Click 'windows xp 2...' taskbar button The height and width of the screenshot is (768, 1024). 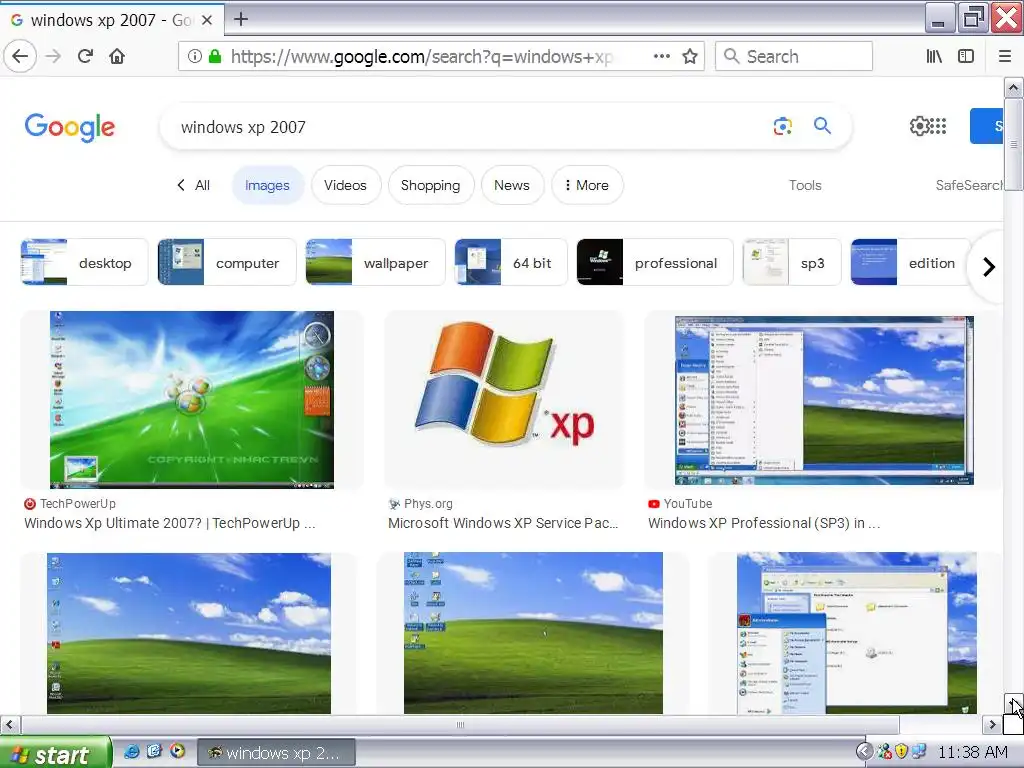pos(276,753)
